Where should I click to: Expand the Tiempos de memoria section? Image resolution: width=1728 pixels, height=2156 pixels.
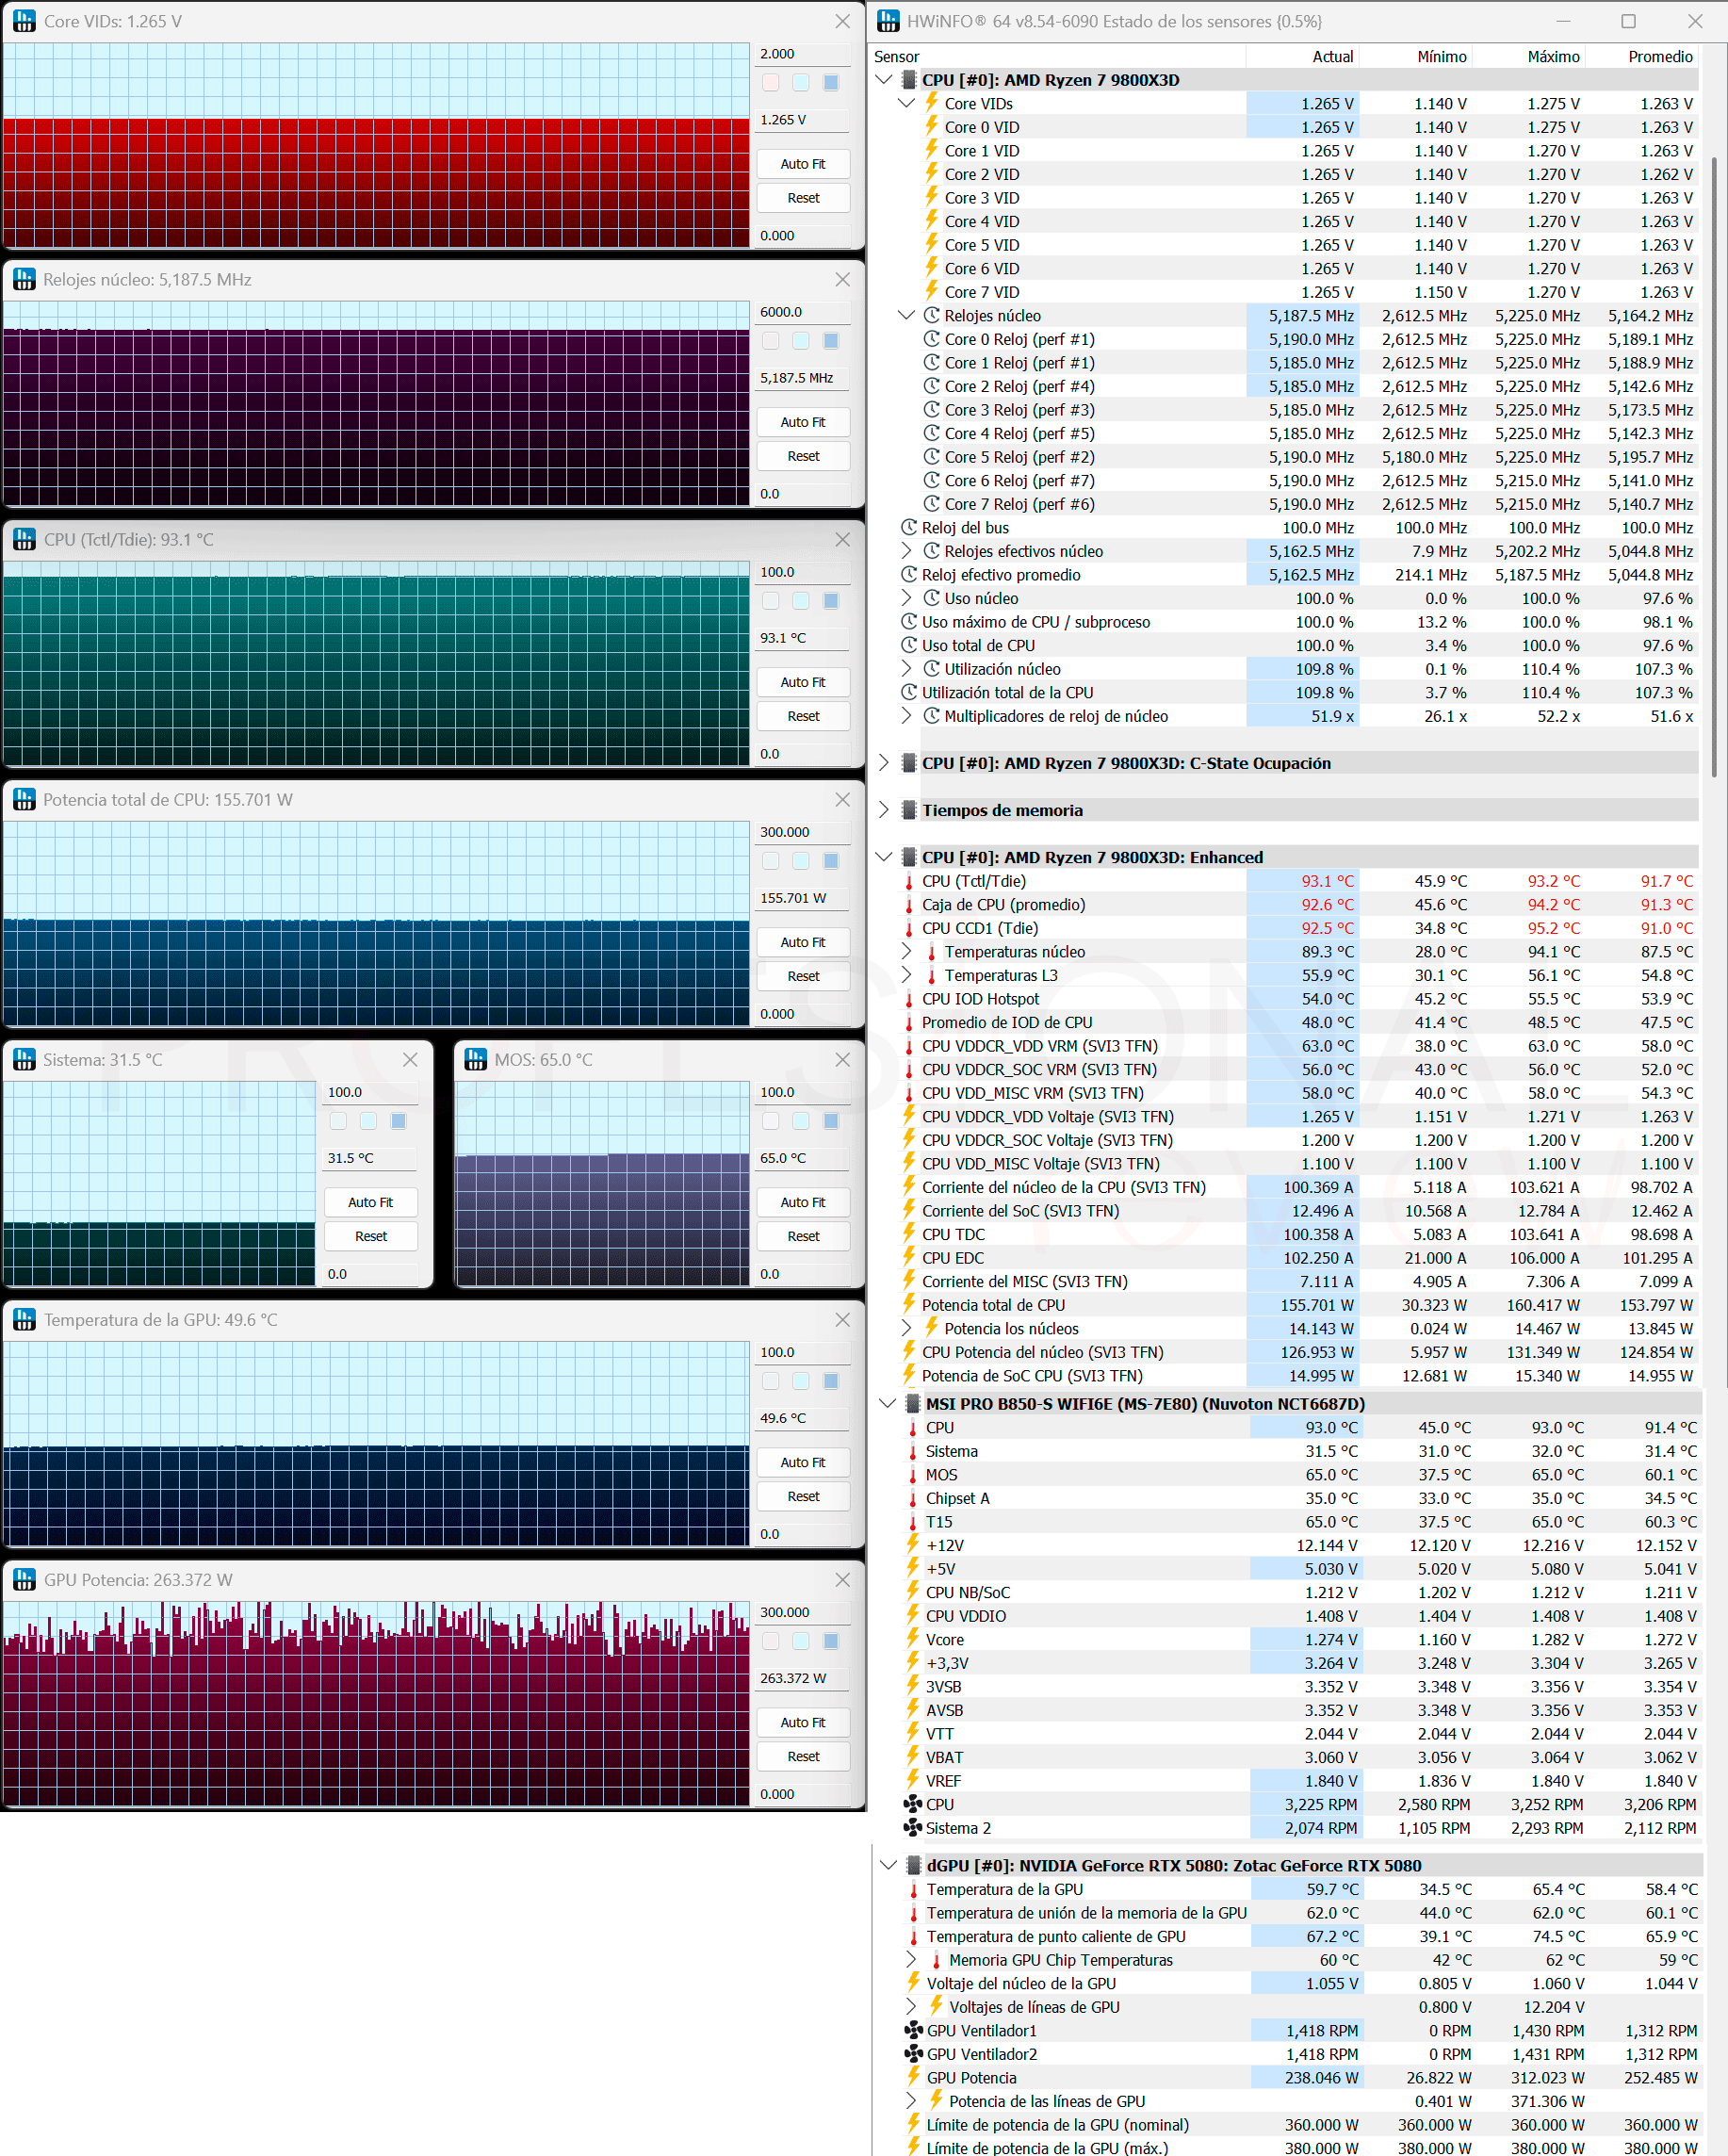pyautogui.click(x=884, y=810)
